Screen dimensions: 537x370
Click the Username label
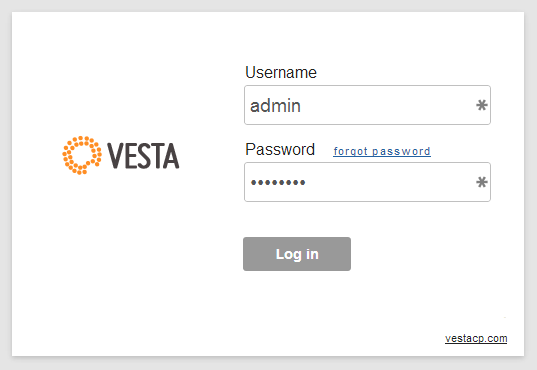click(x=281, y=72)
